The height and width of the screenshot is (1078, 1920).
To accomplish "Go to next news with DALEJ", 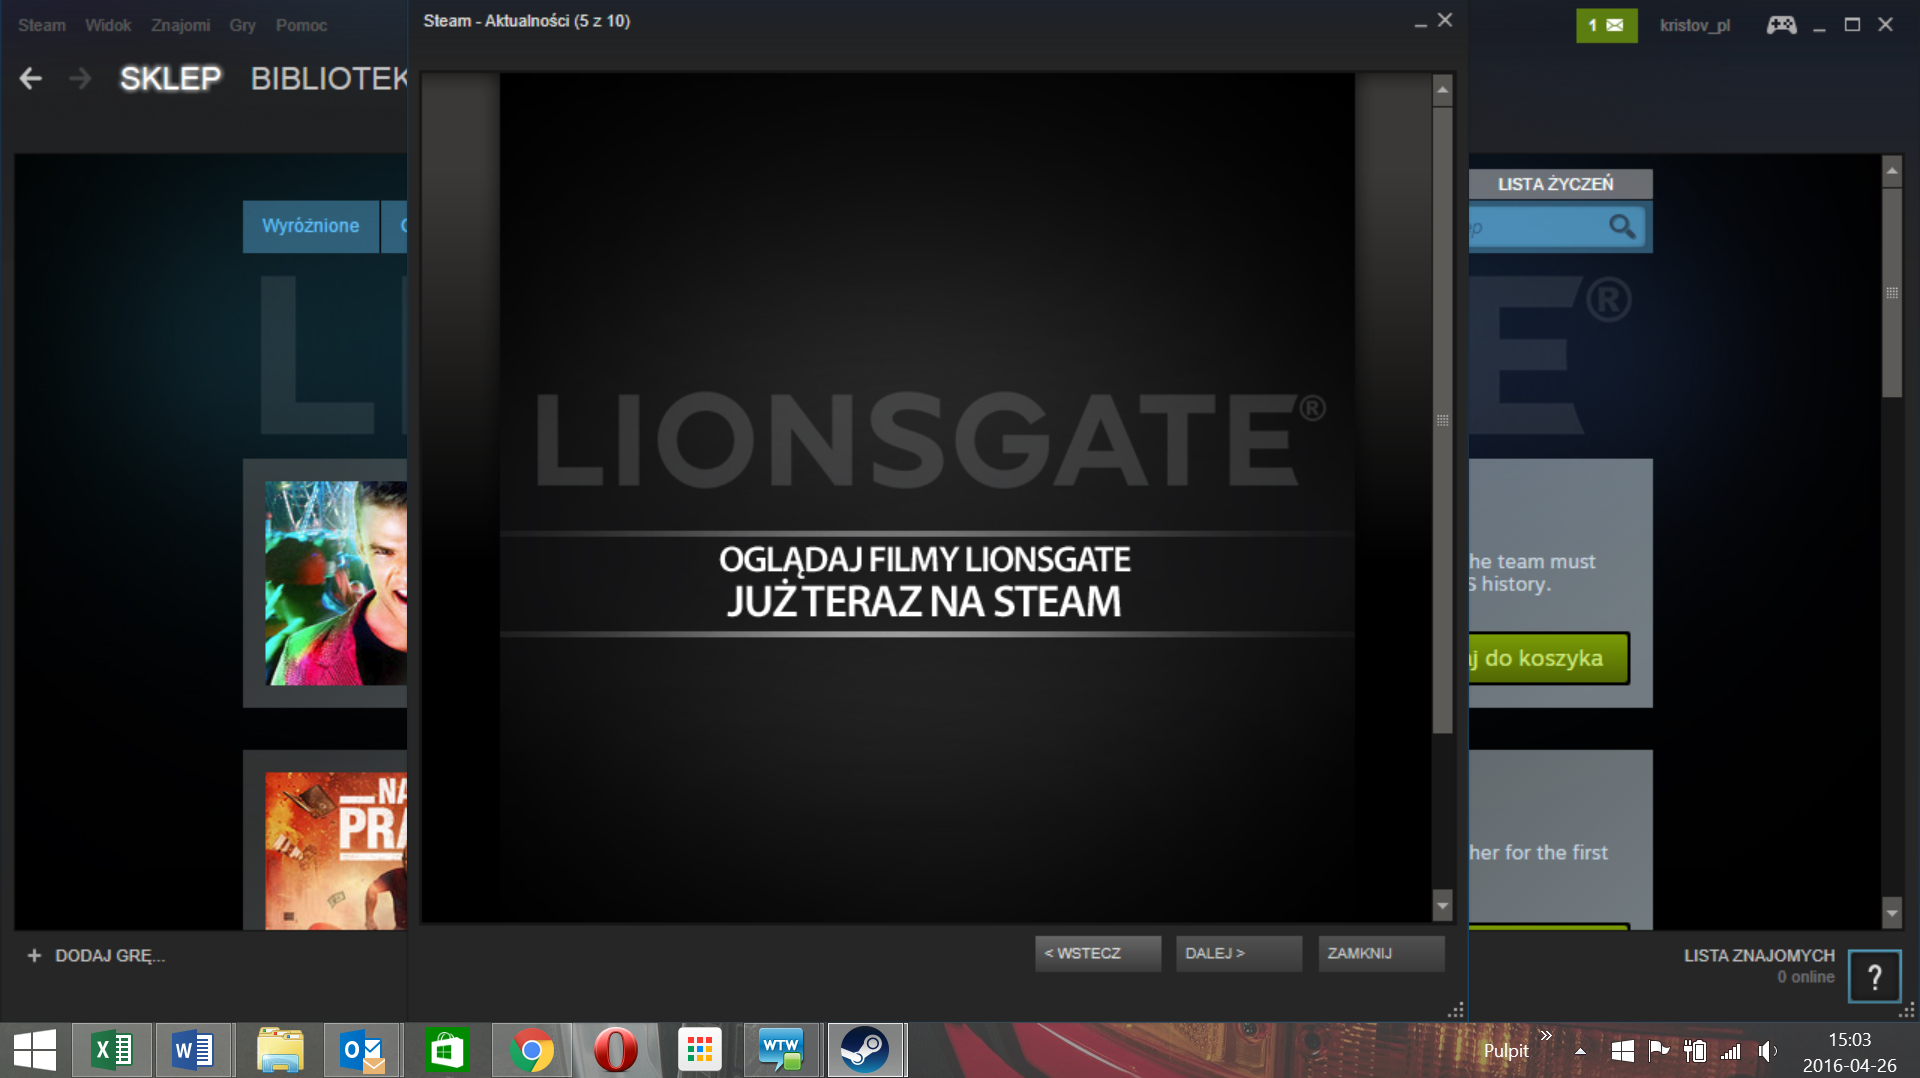I will click(x=1239, y=954).
